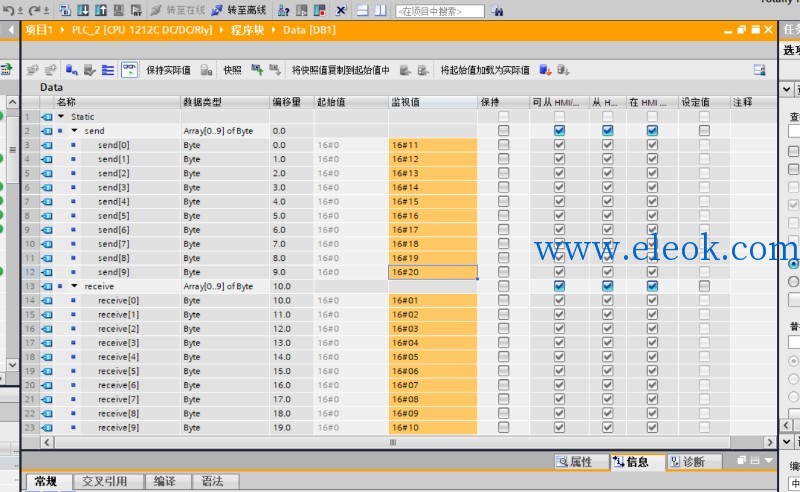Viewport: 800px width, 492px height.
Task: Toggle 设定值 checkbox for receive row
Action: point(704,286)
